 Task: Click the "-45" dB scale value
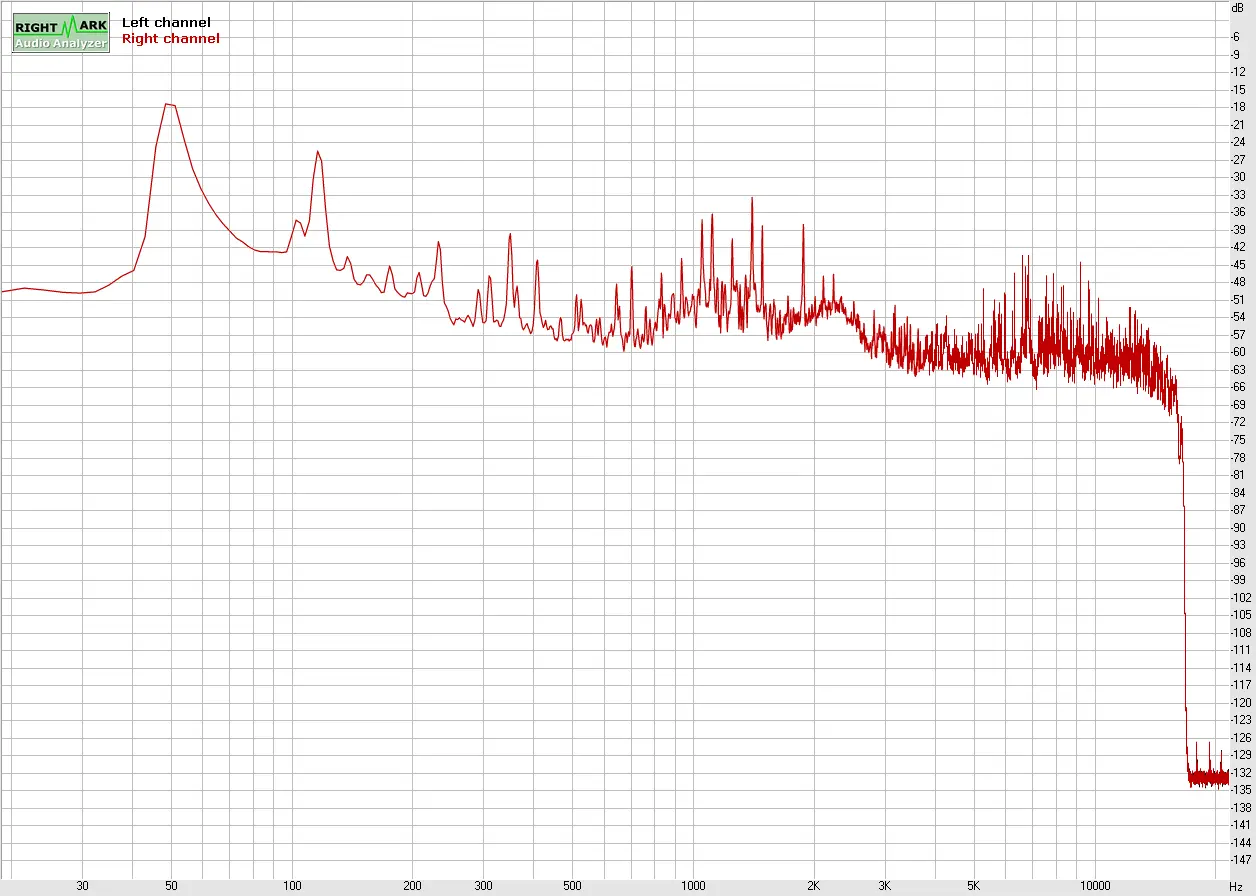(x=1241, y=264)
